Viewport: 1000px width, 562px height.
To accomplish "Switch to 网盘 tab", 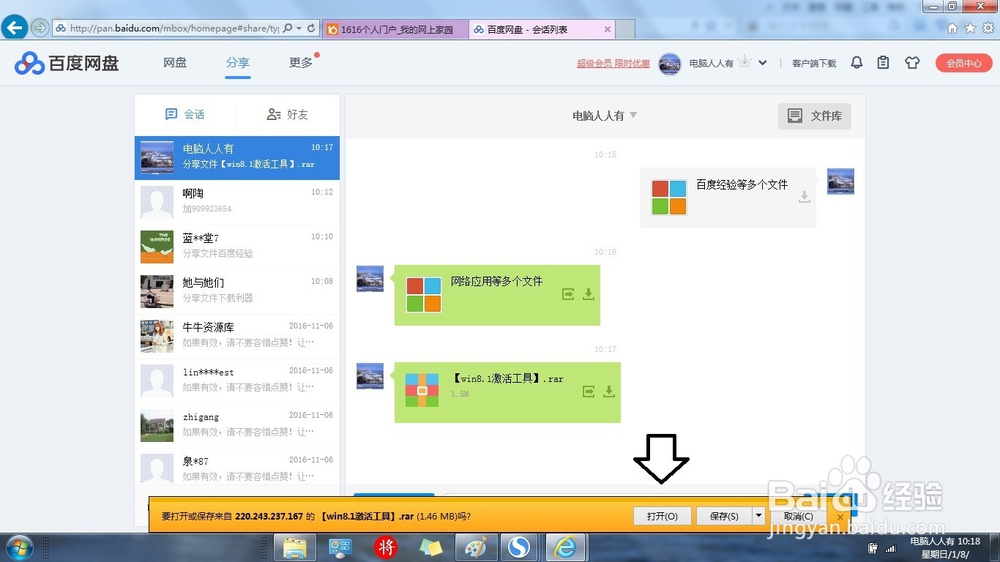I will (175, 63).
